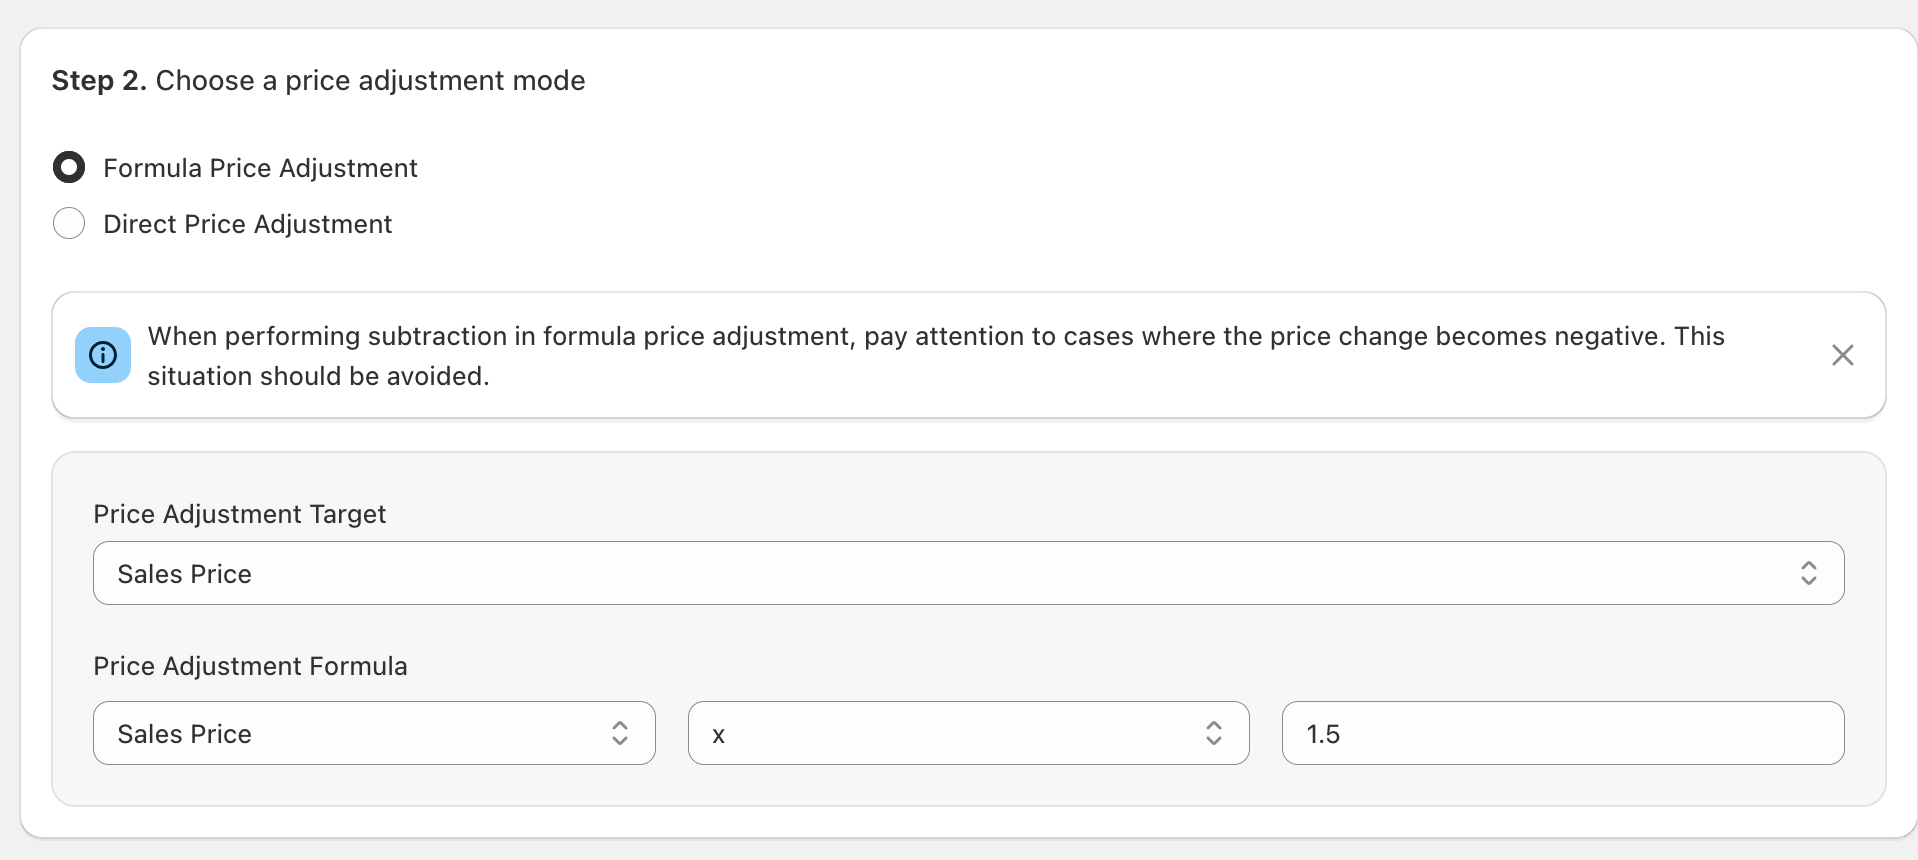
Task: Click the Sales Price text in formula selector
Action: click(x=184, y=734)
